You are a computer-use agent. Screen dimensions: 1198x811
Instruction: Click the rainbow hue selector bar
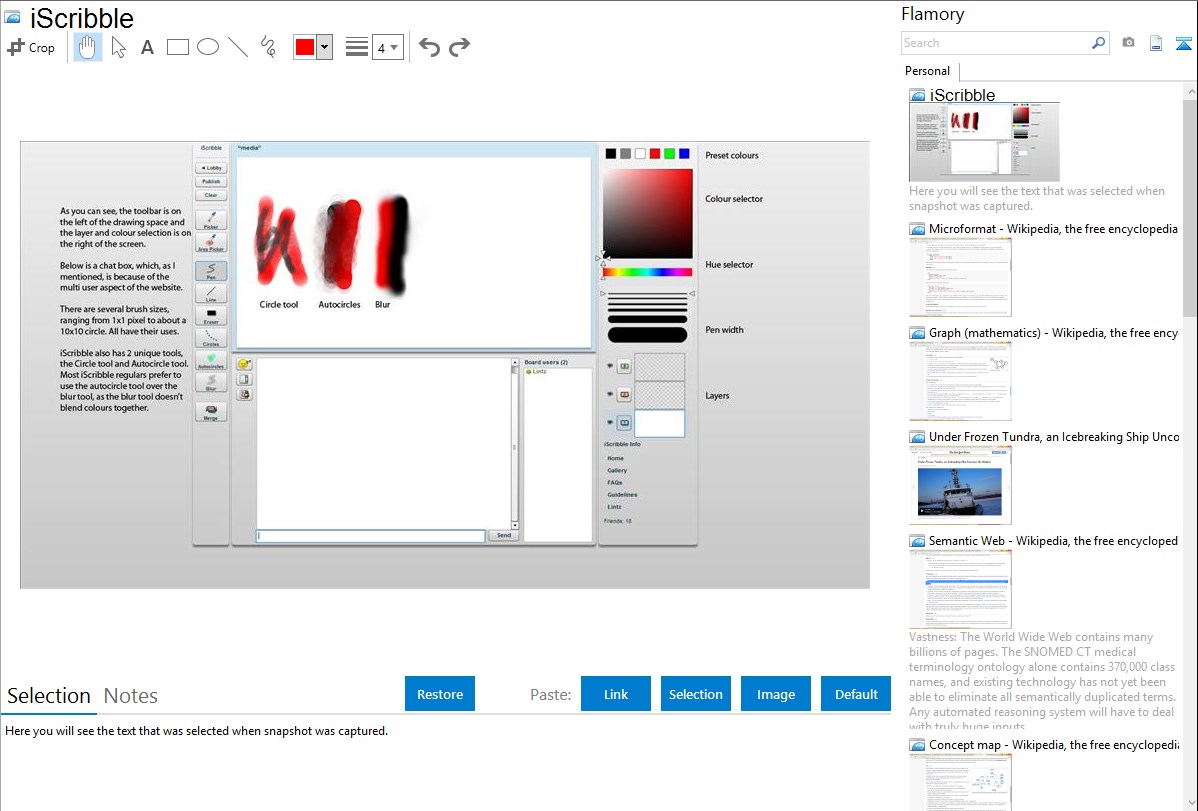647,272
